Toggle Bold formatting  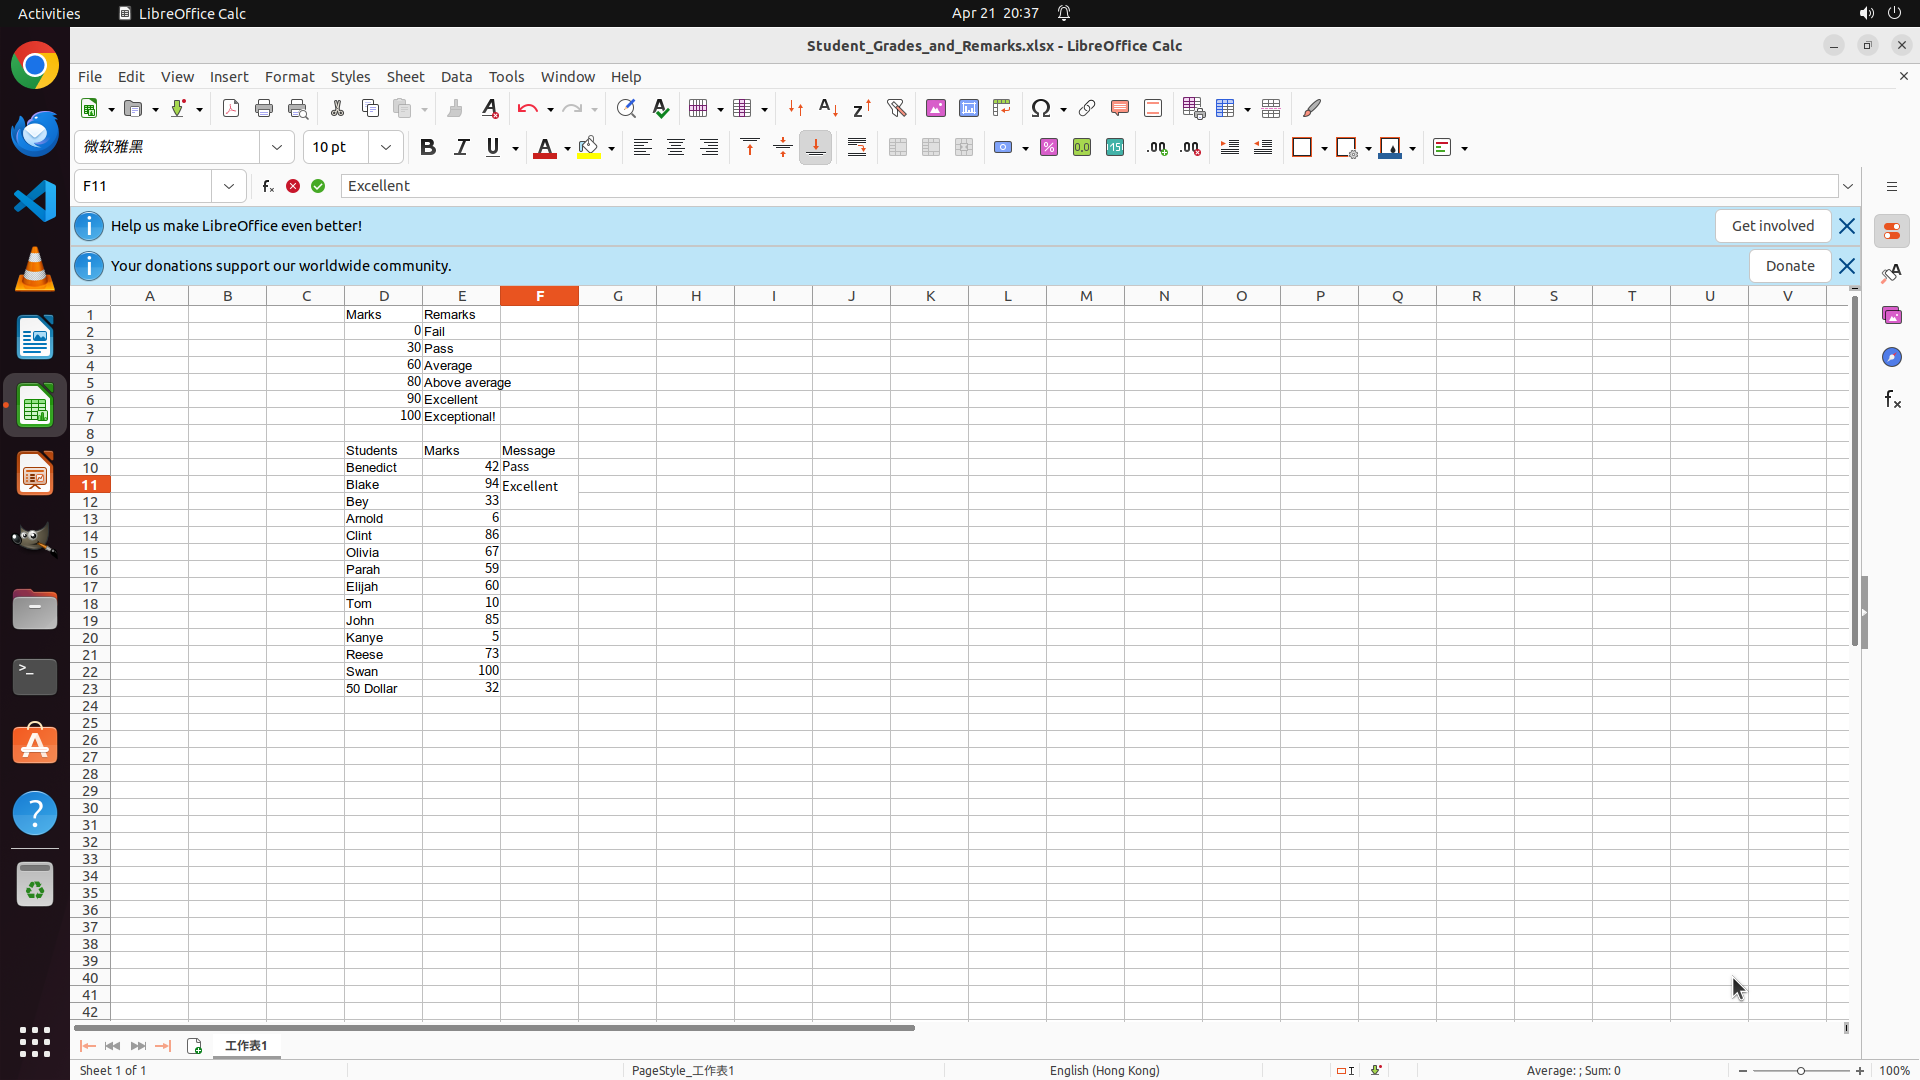pyautogui.click(x=428, y=148)
